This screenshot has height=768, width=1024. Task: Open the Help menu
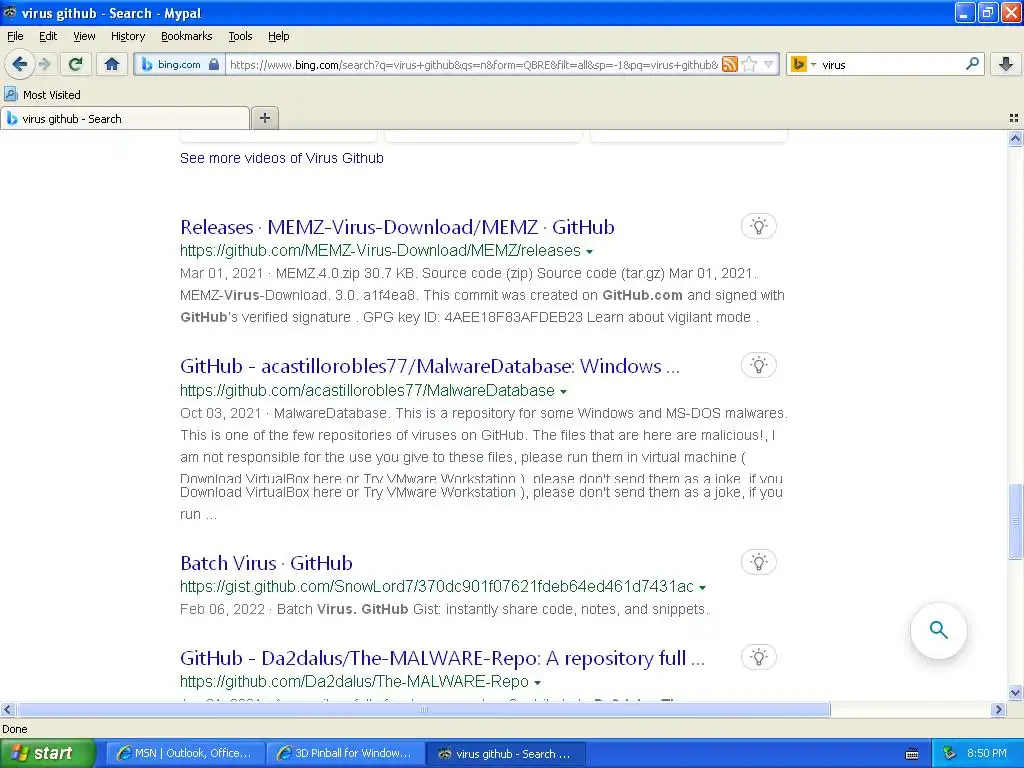(278, 36)
